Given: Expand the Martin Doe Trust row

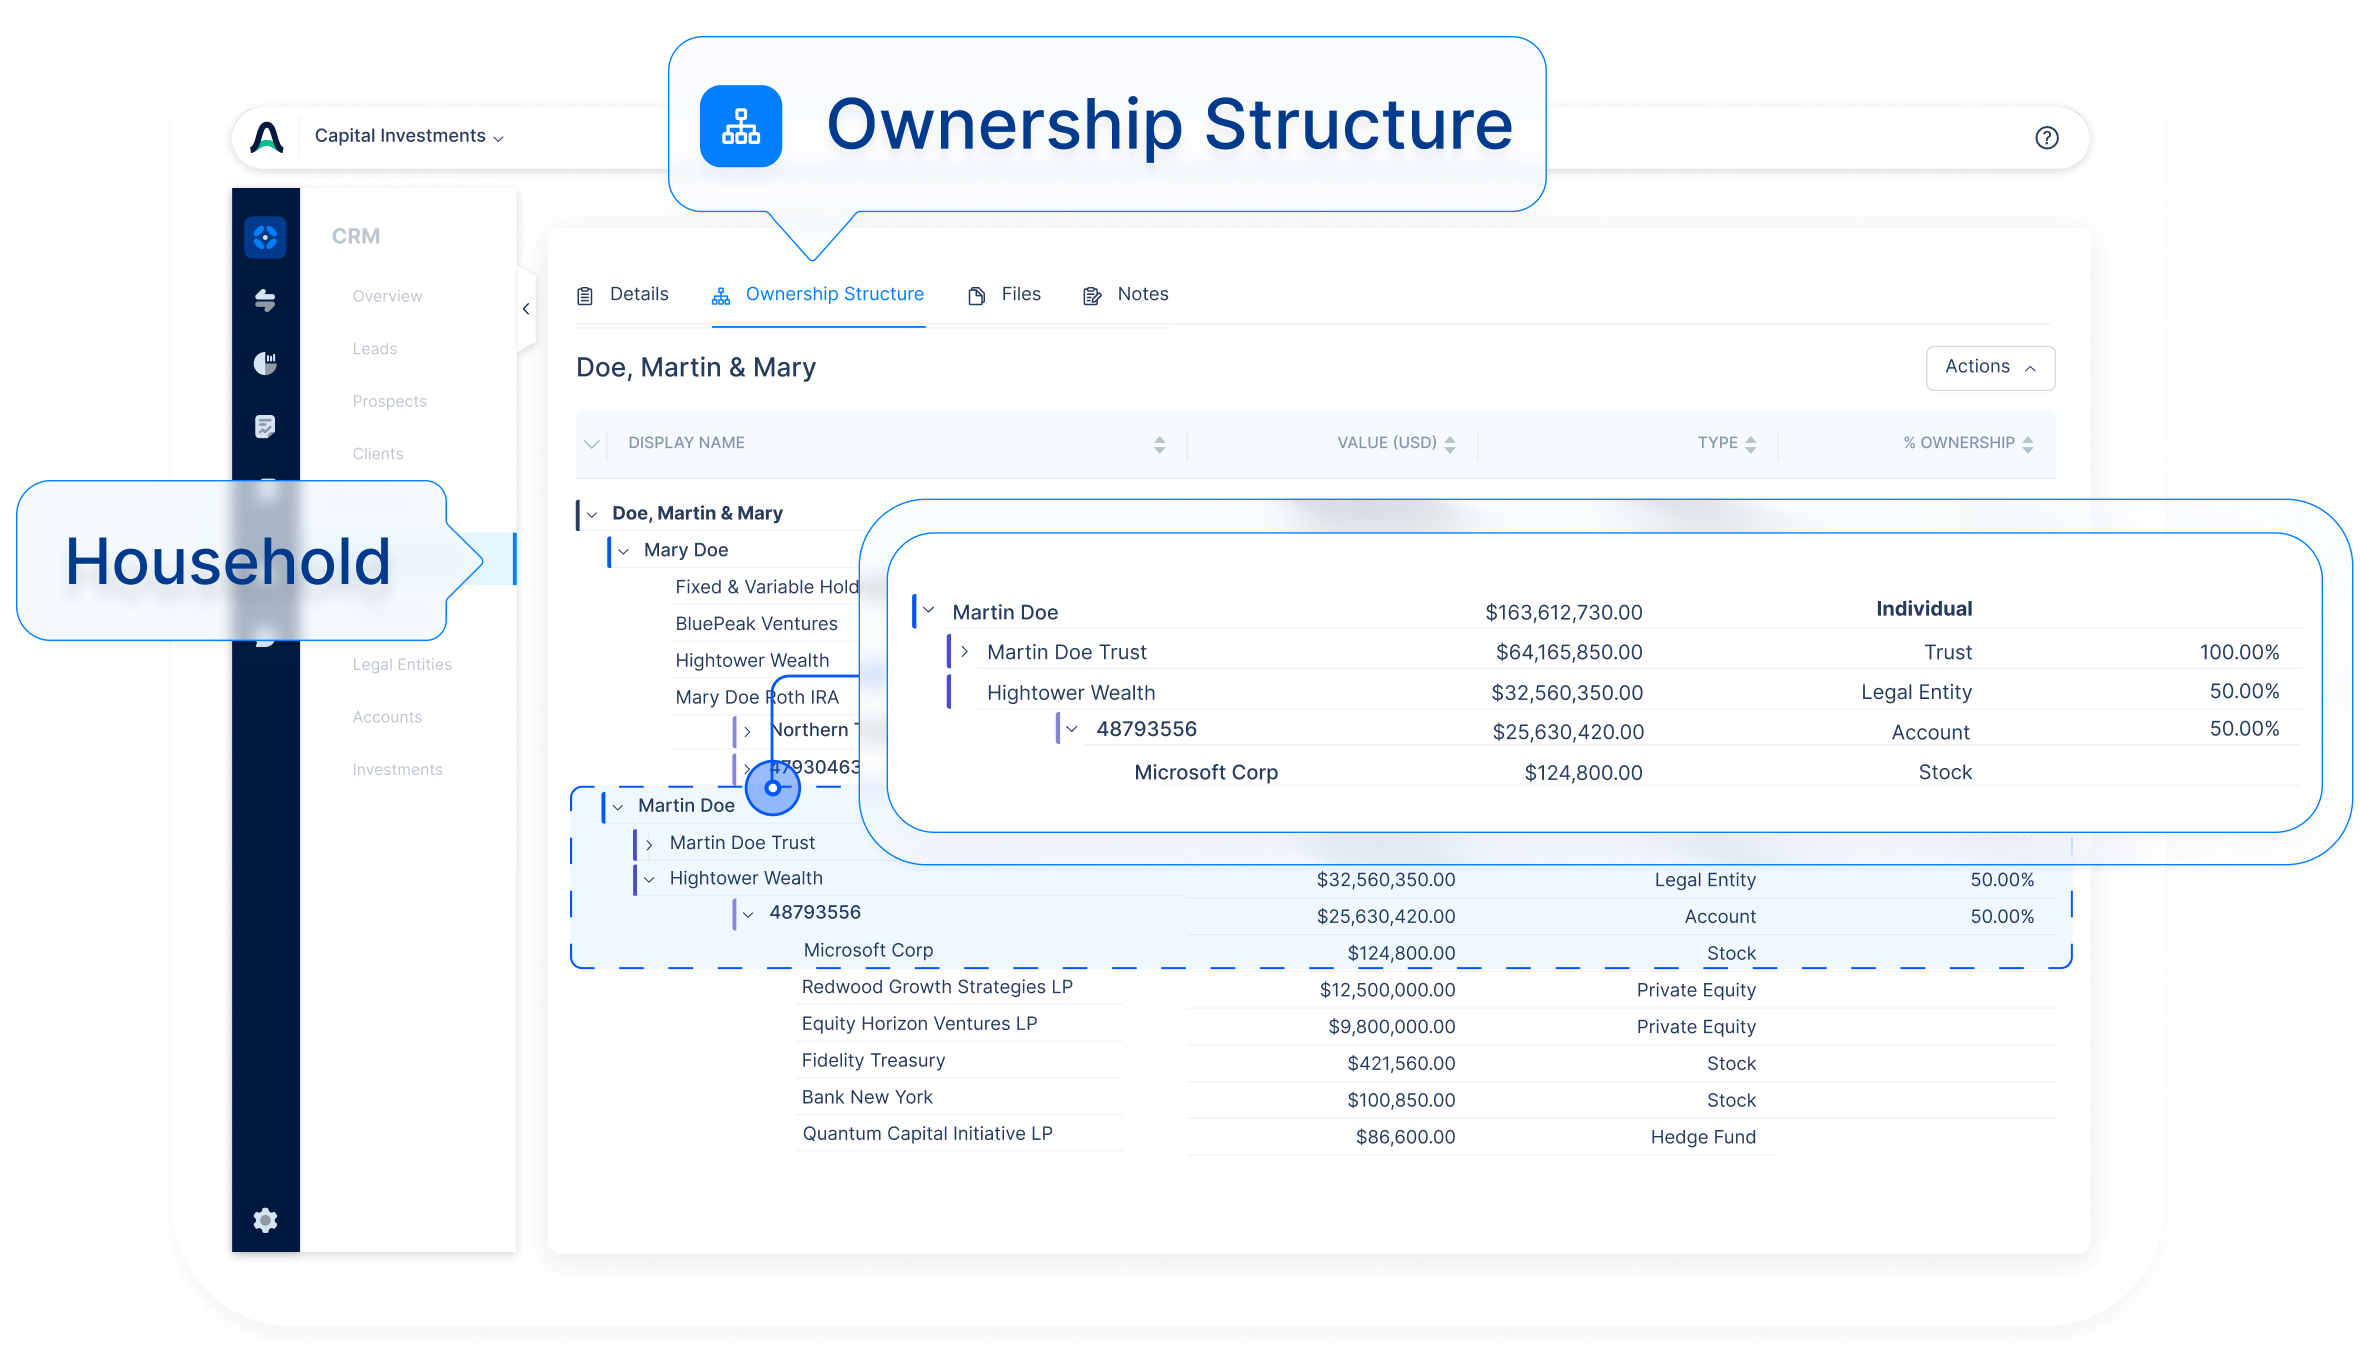Looking at the screenshot, I should (649, 845).
